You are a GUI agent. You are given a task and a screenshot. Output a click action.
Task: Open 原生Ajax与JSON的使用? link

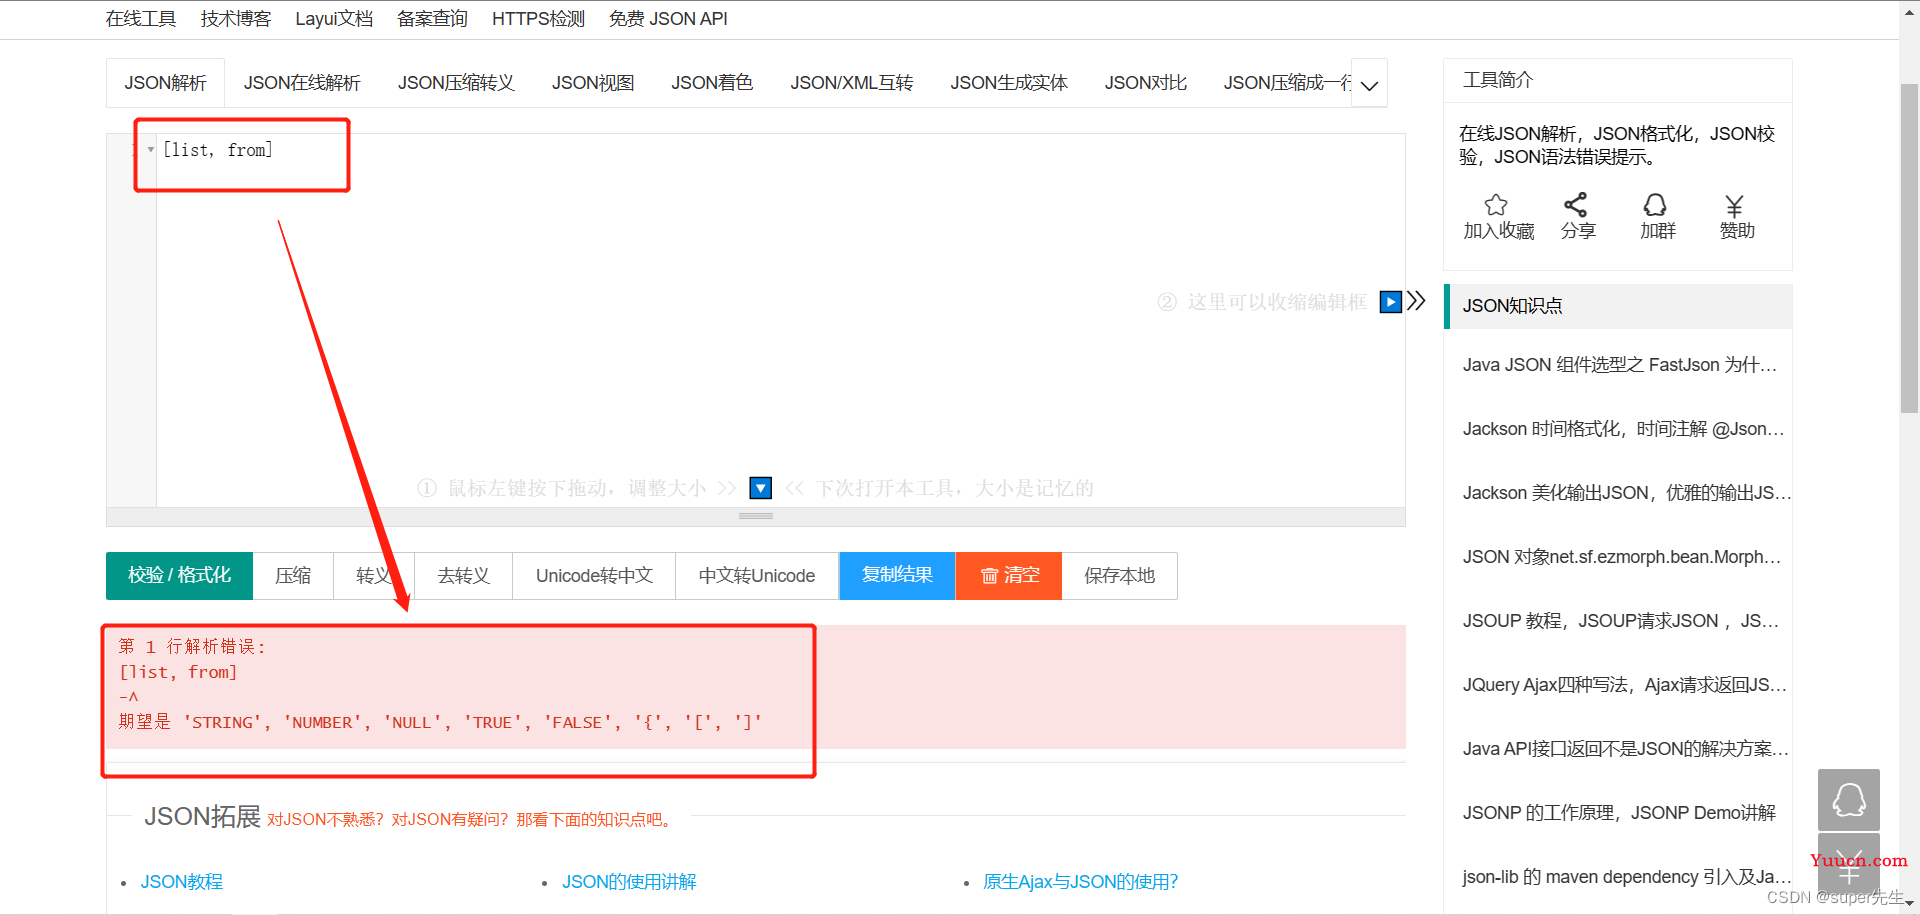pyautogui.click(x=1081, y=882)
